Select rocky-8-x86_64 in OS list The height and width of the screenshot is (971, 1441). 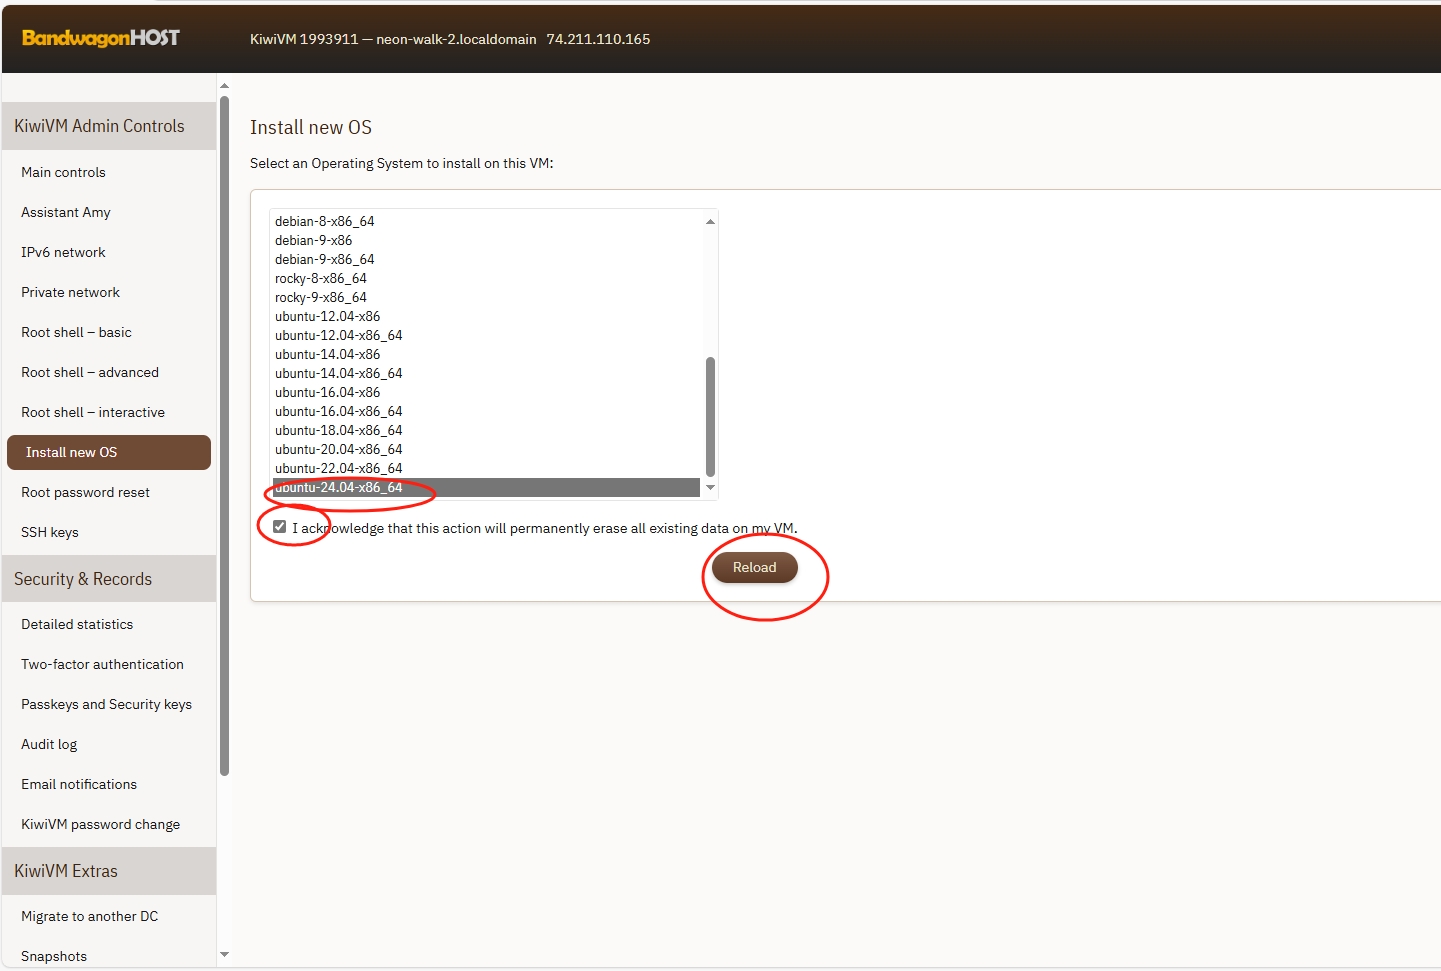pyautogui.click(x=486, y=278)
